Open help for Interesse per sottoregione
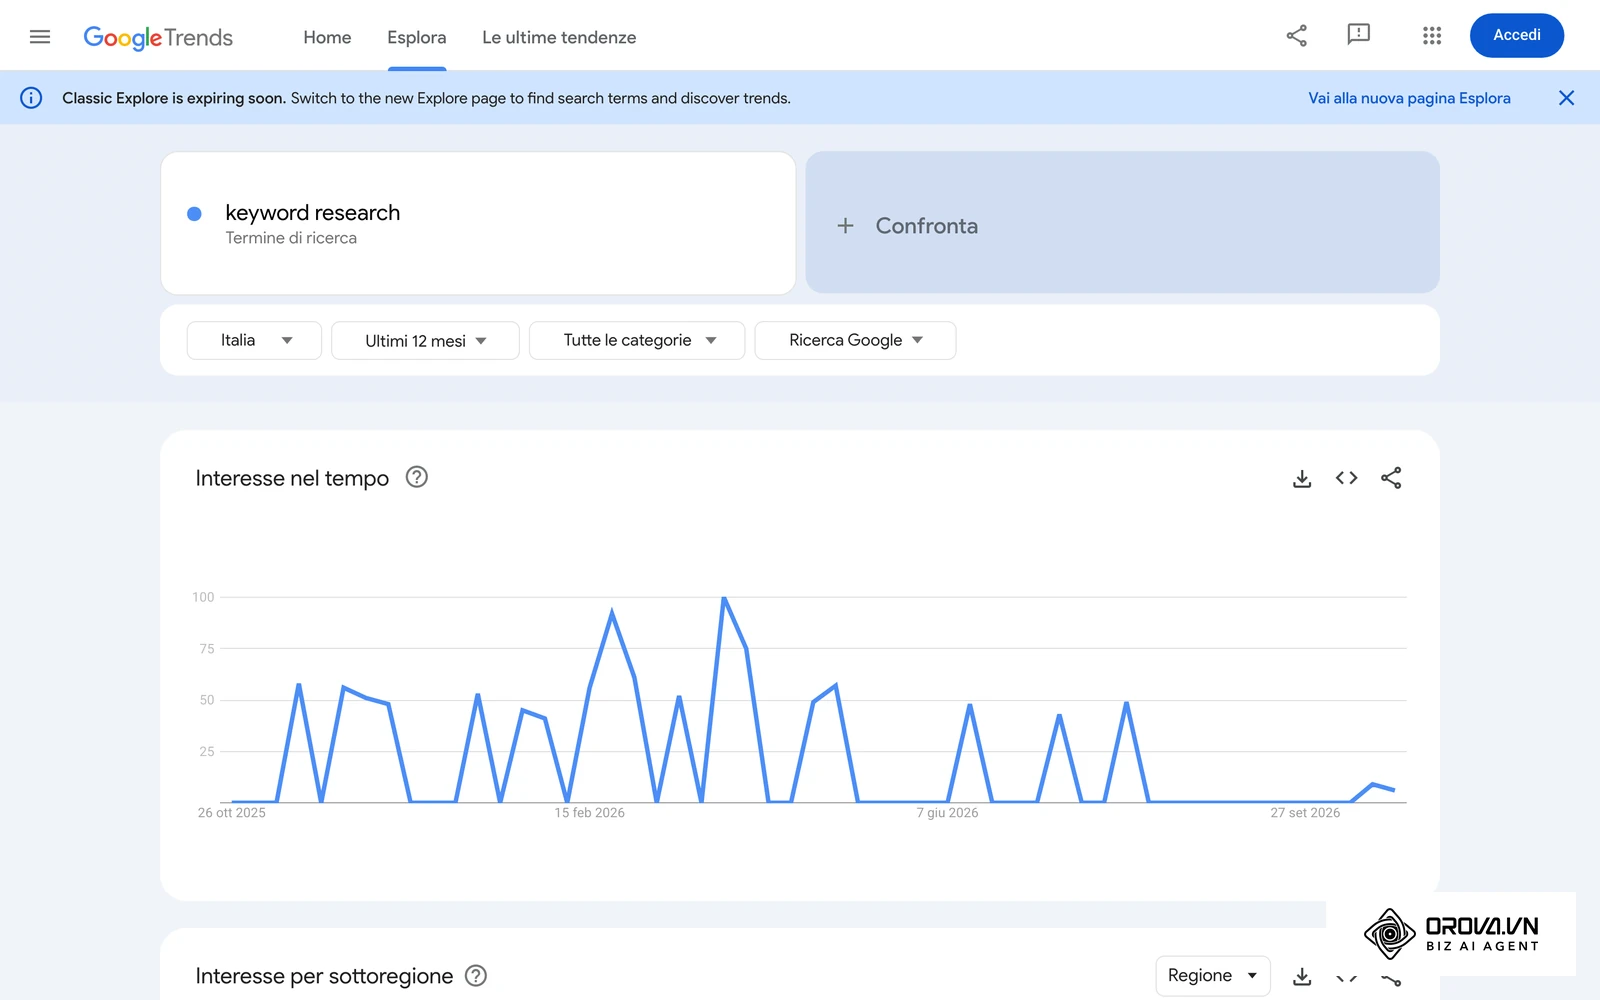Image resolution: width=1600 pixels, height=1000 pixels. 476,975
